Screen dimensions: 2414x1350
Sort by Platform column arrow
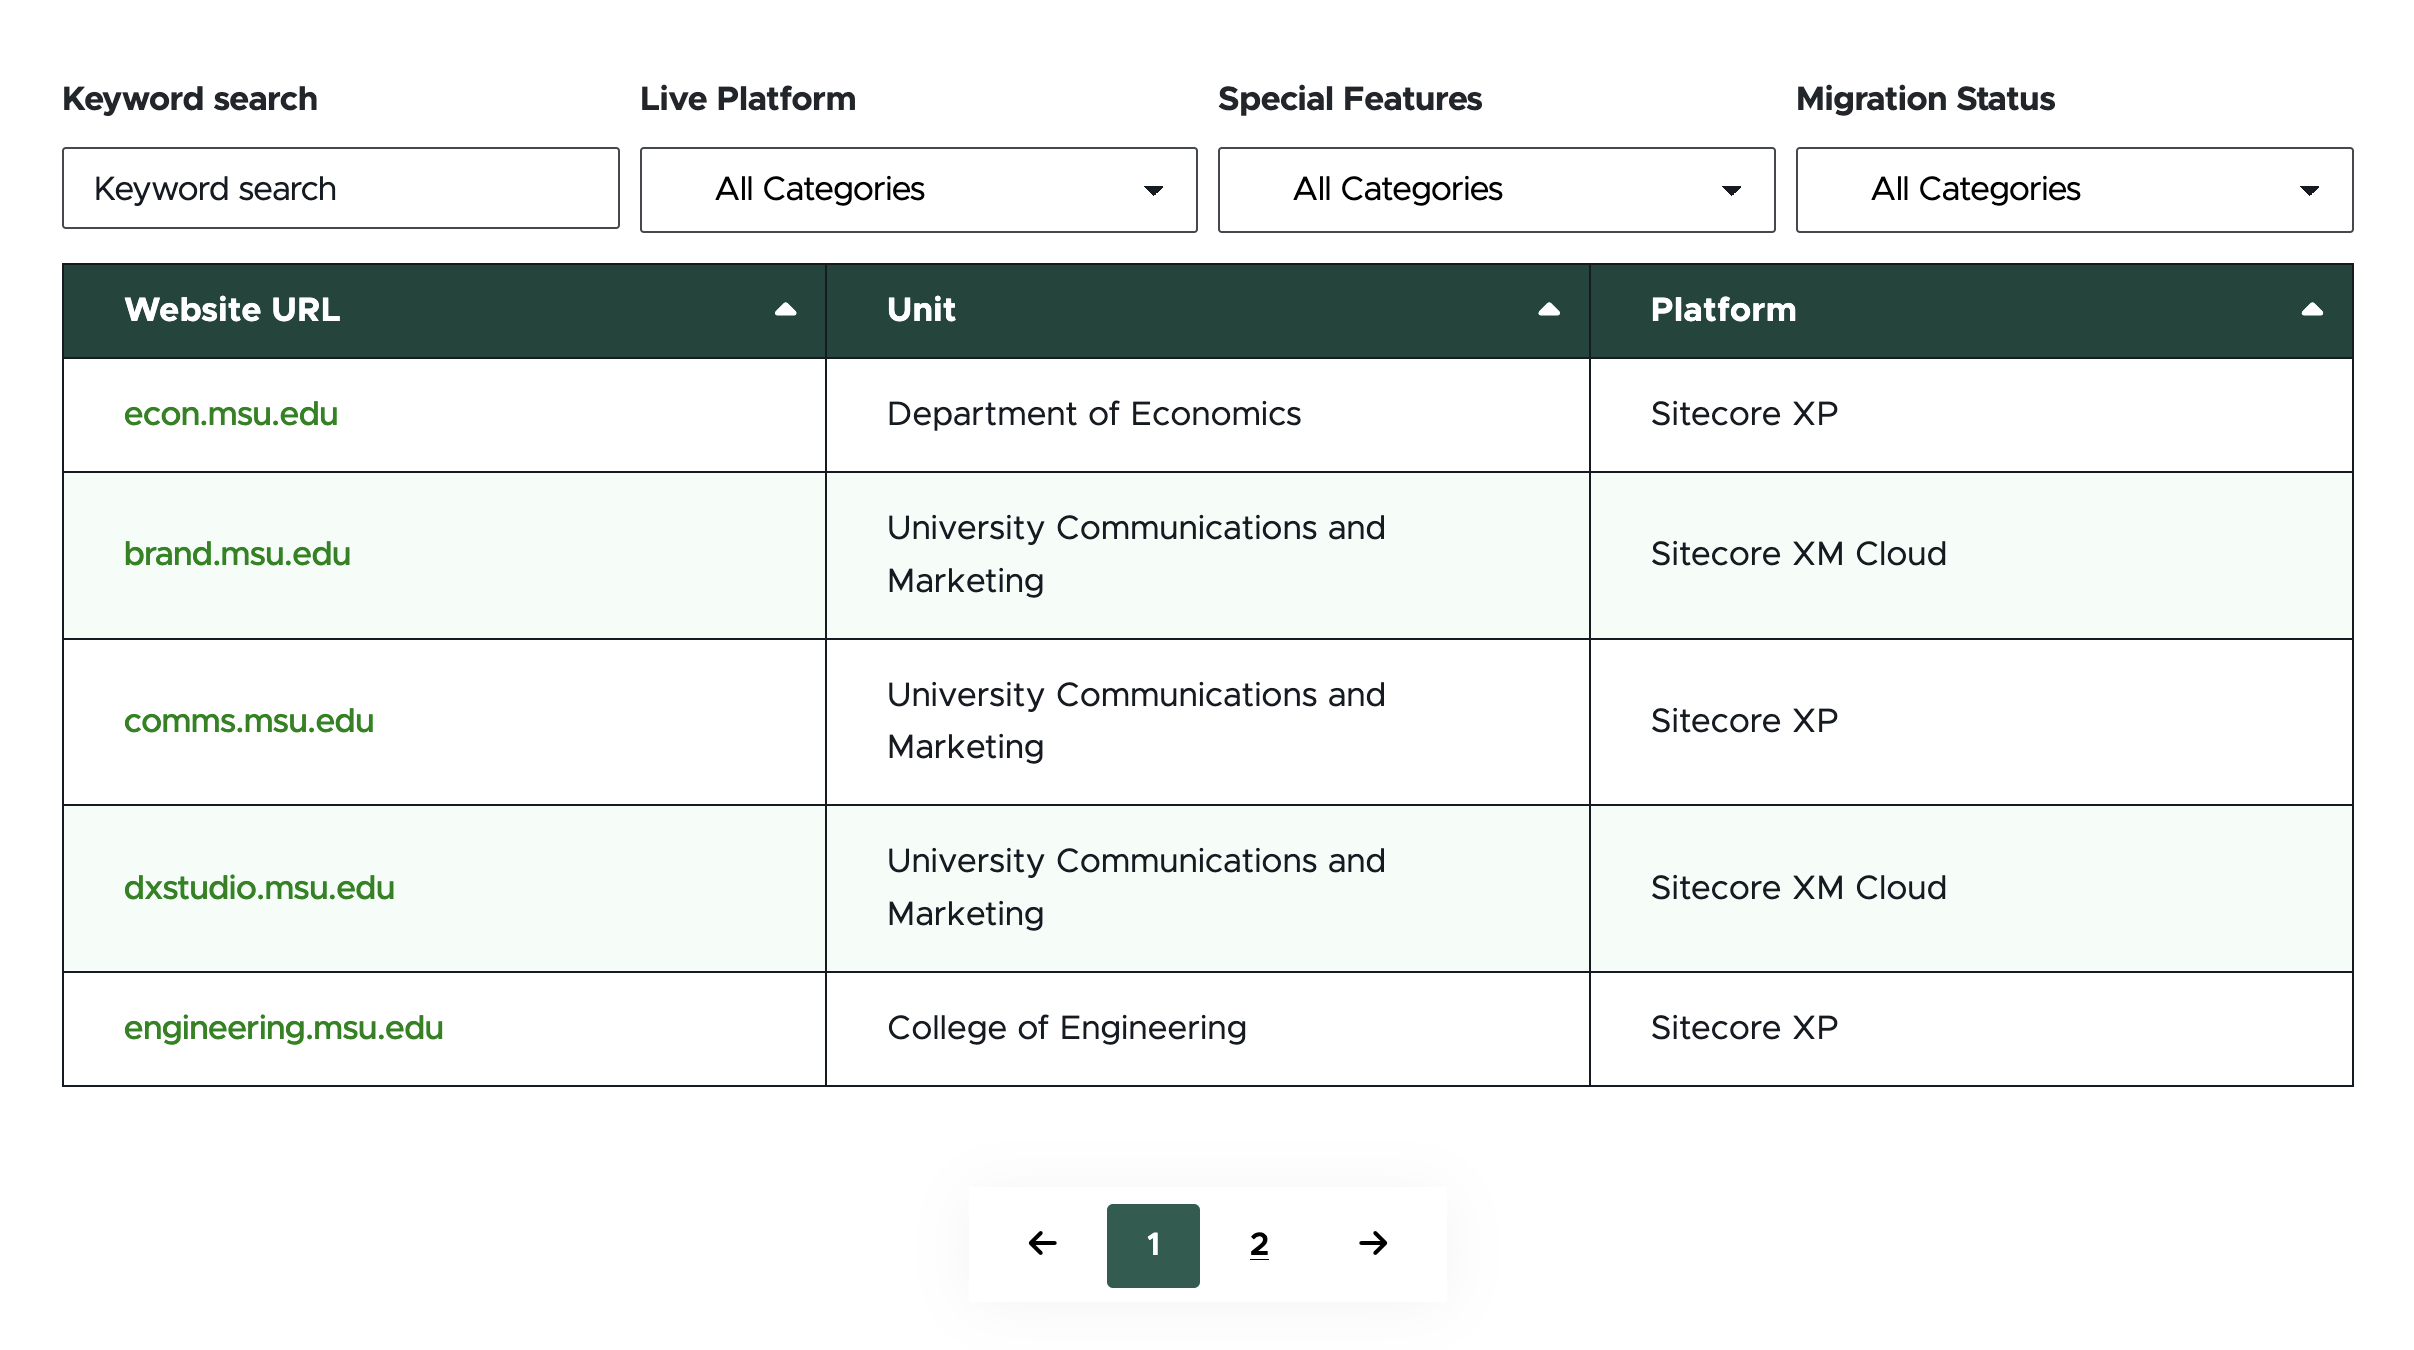coord(2312,310)
